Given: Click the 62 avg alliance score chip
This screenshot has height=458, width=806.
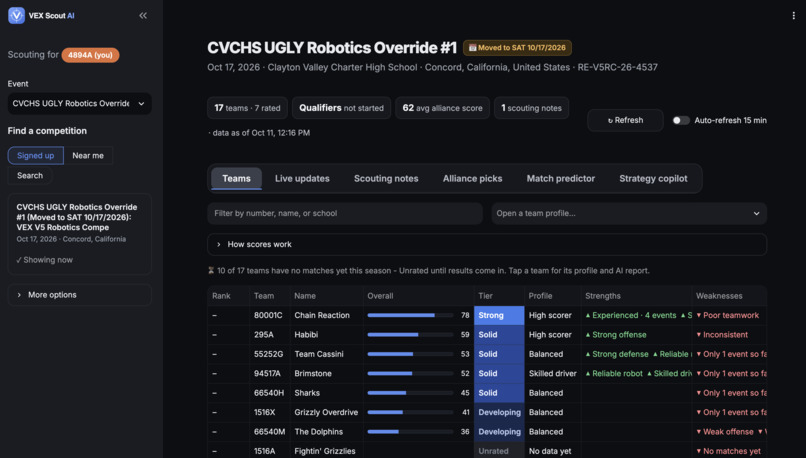Looking at the screenshot, I should (443, 108).
